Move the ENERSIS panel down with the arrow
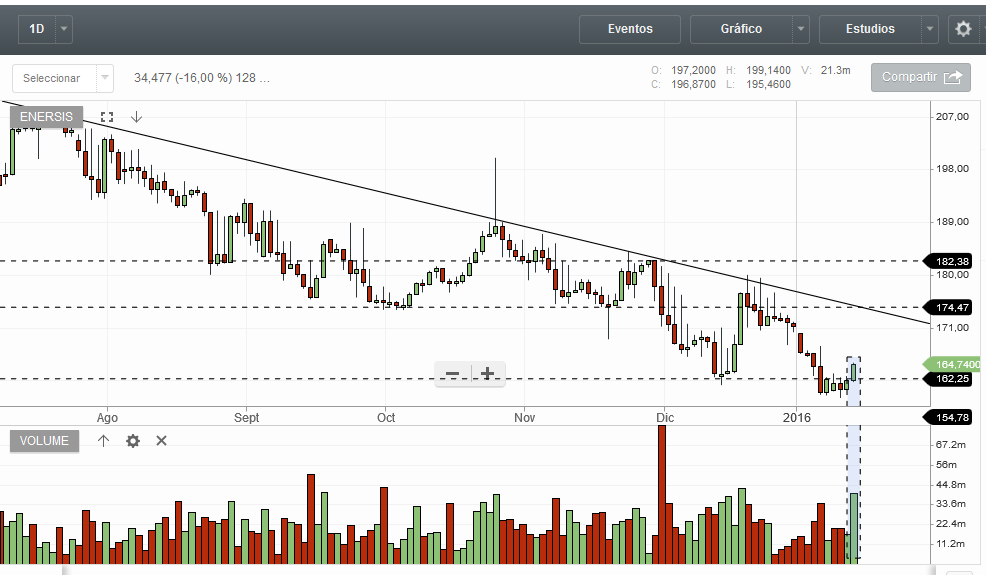 tap(136, 117)
